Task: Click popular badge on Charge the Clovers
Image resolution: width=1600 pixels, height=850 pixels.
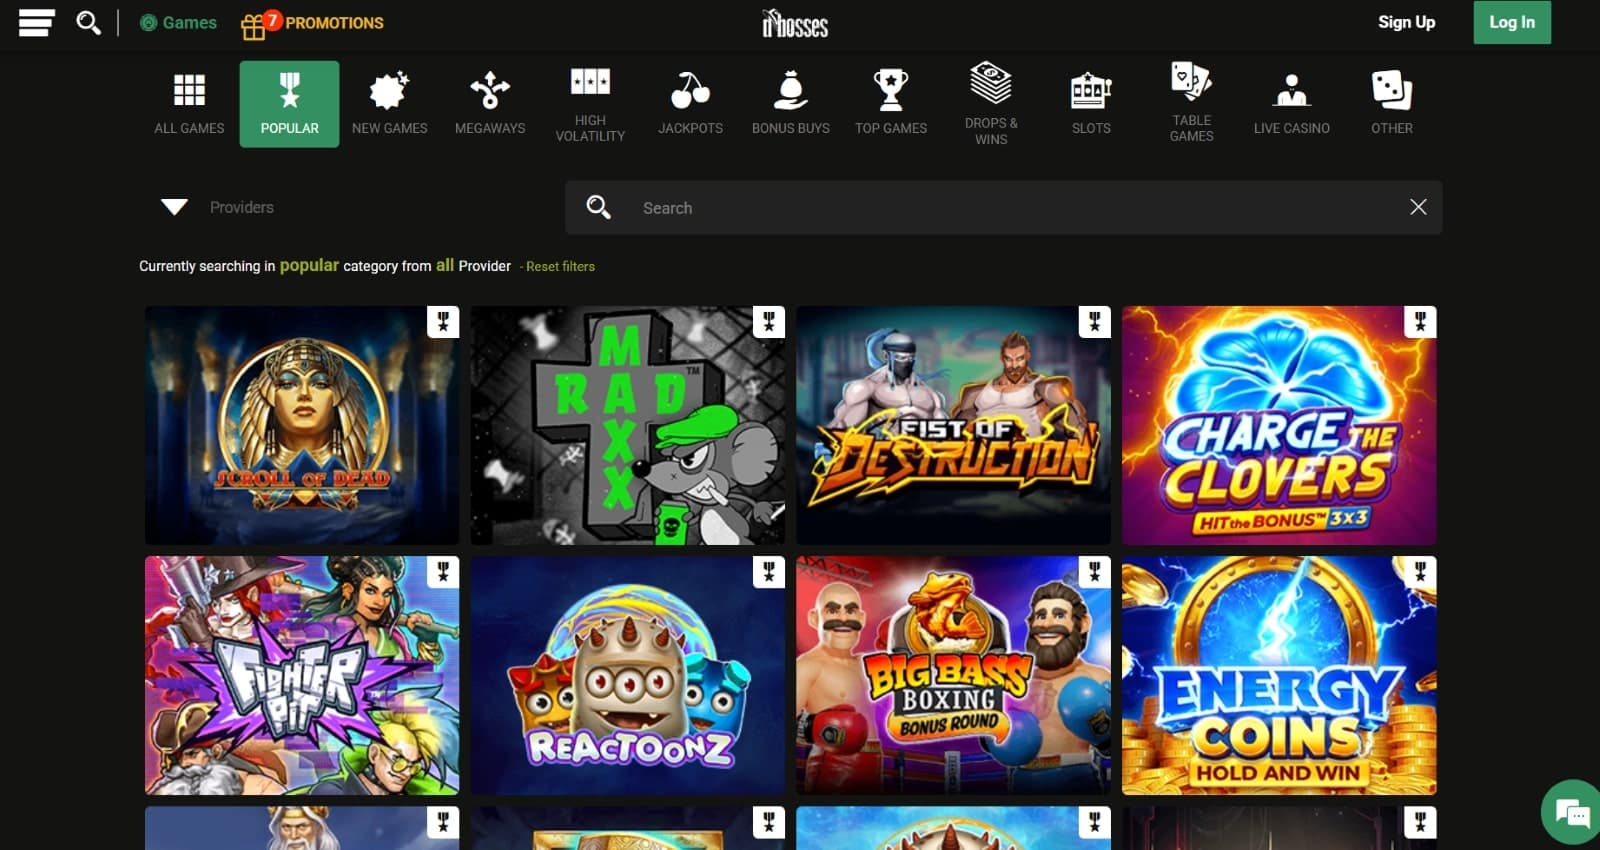Action: point(1421,322)
